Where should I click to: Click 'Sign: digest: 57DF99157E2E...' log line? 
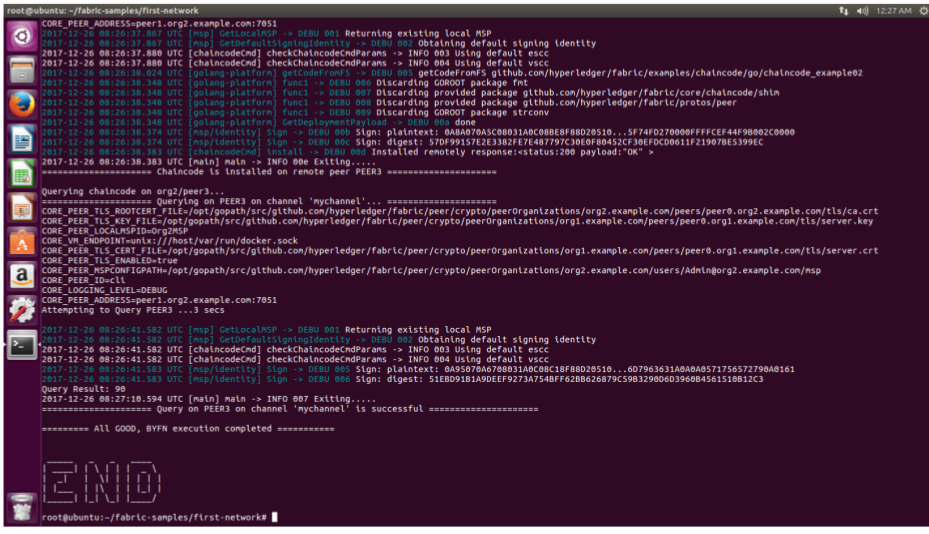pyautogui.click(x=402, y=142)
